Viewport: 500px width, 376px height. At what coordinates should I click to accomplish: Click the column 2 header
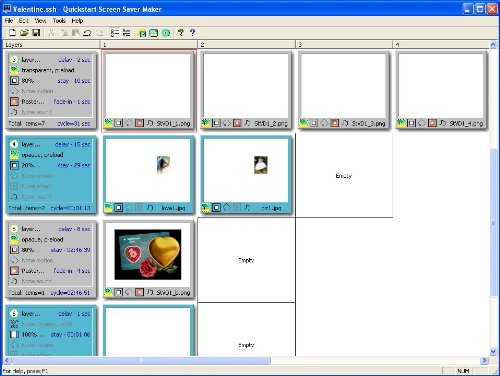coord(246,44)
